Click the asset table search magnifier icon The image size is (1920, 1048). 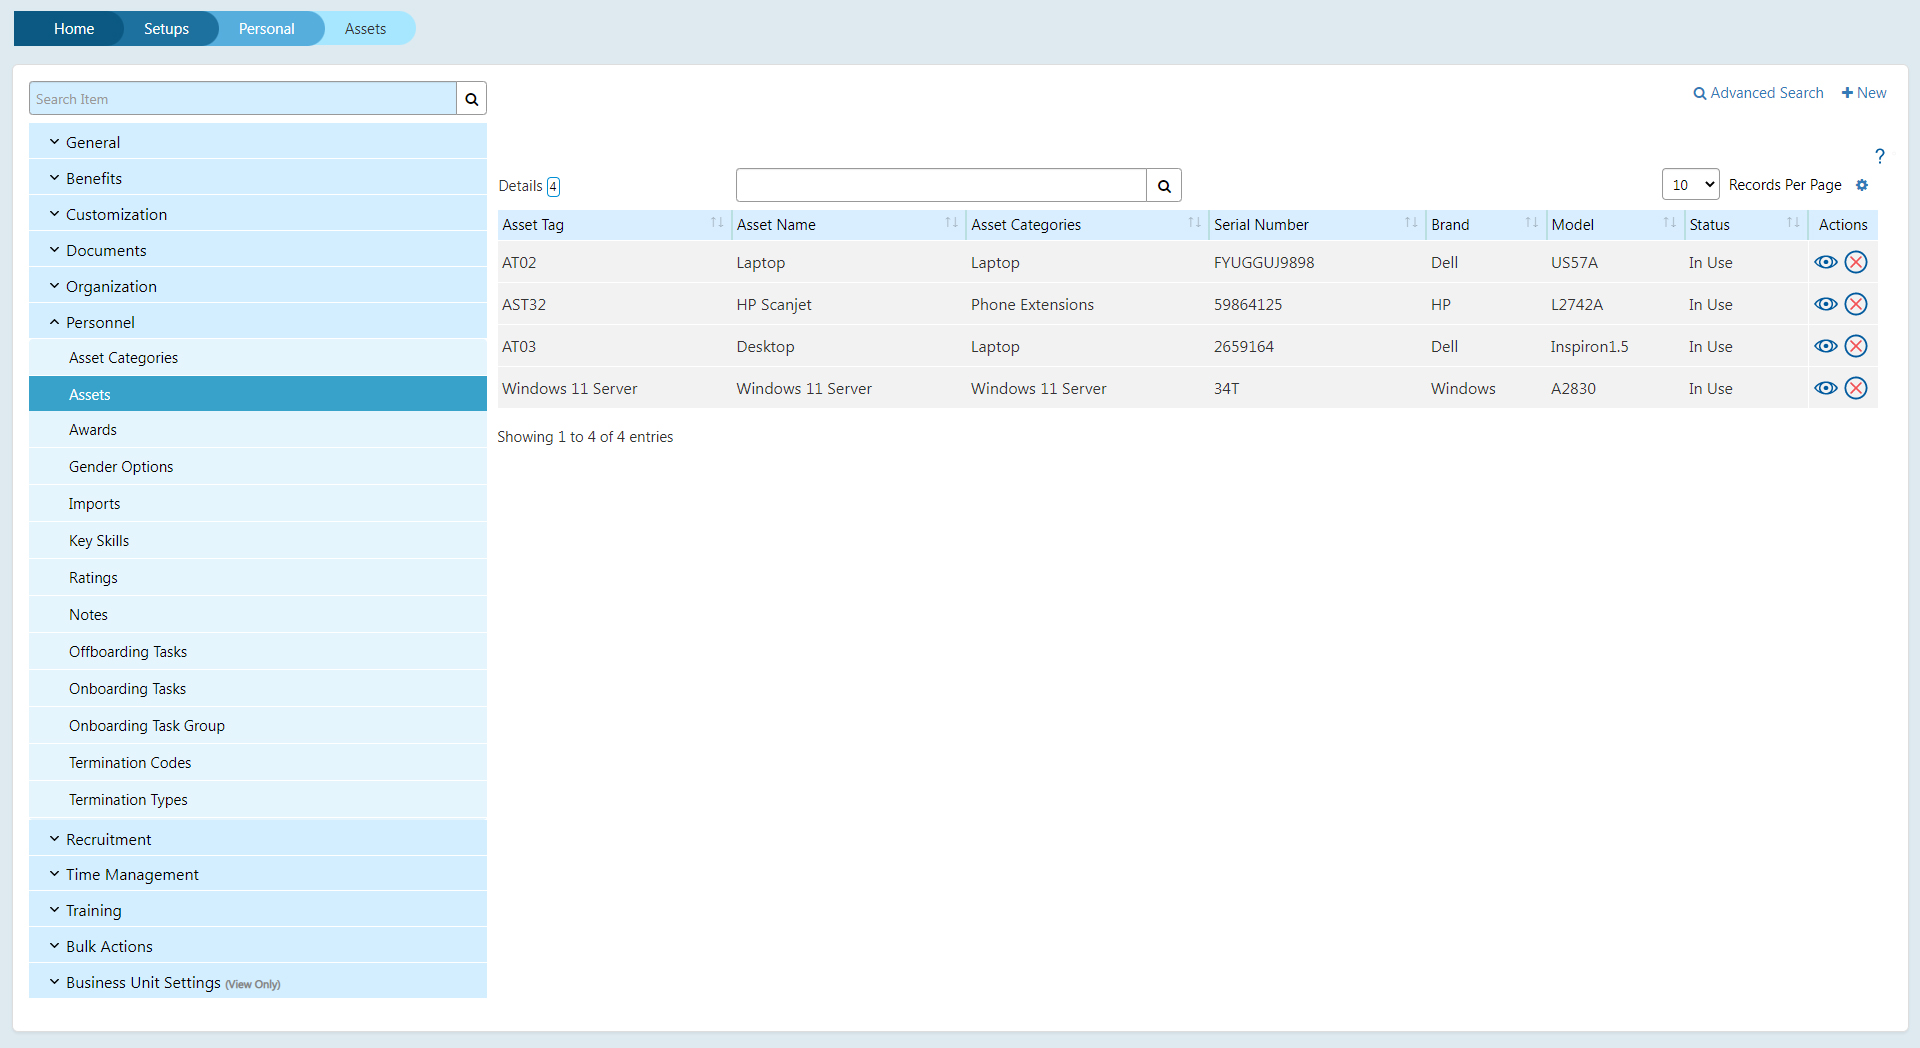1163,185
